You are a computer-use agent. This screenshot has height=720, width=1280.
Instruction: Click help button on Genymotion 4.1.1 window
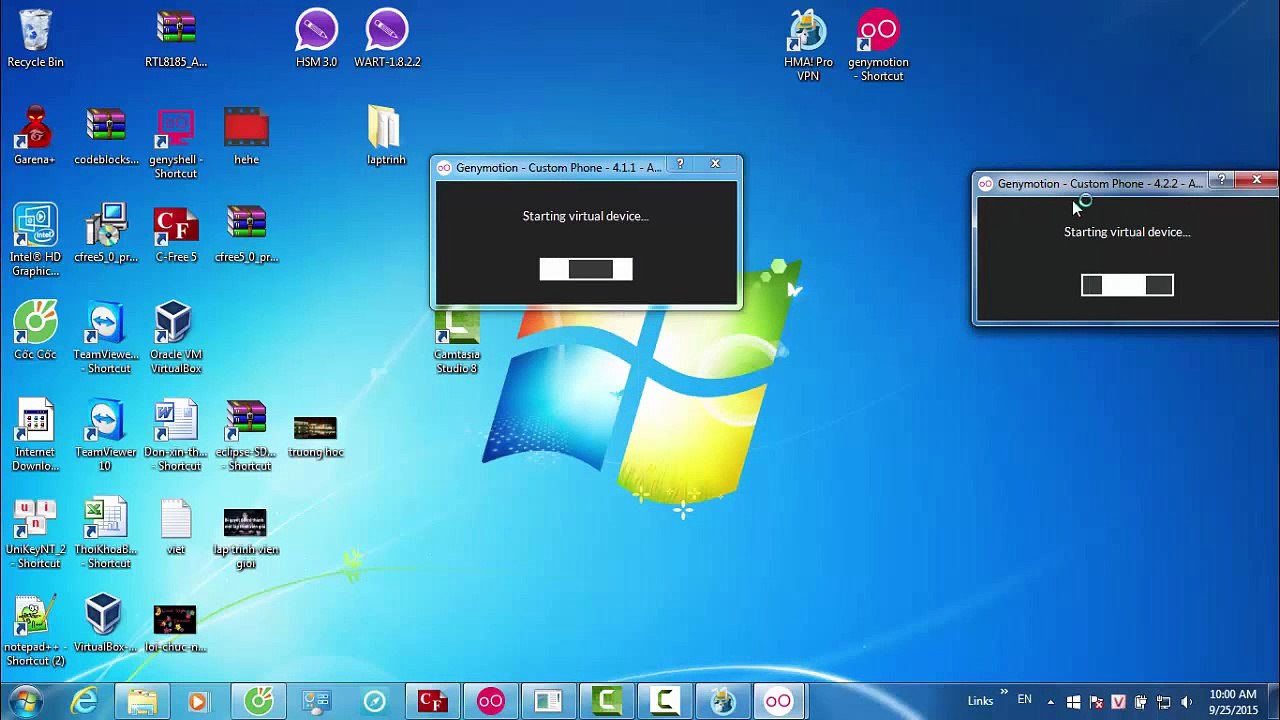680,164
